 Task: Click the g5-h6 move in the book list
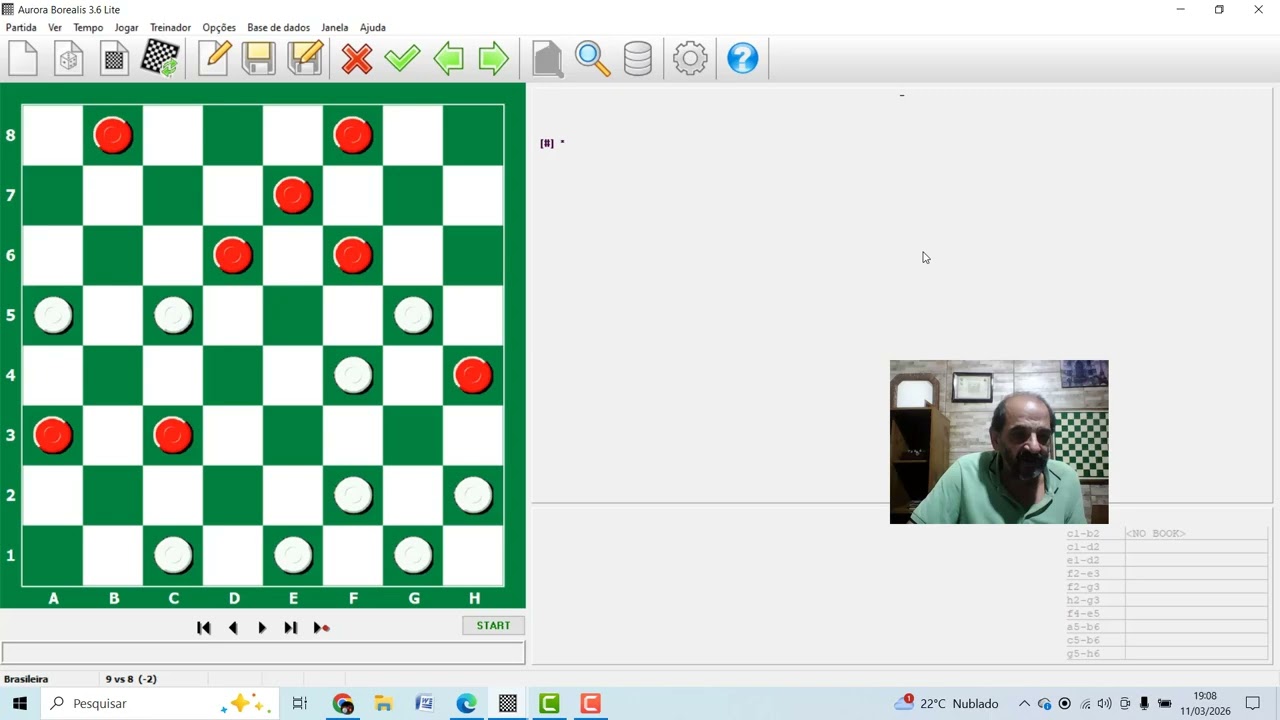tap(1083, 654)
